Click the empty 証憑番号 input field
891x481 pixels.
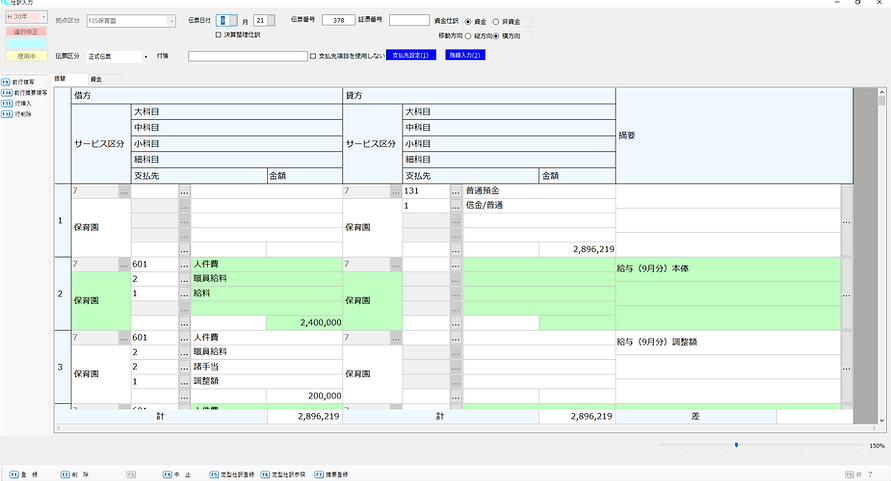pos(409,20)
